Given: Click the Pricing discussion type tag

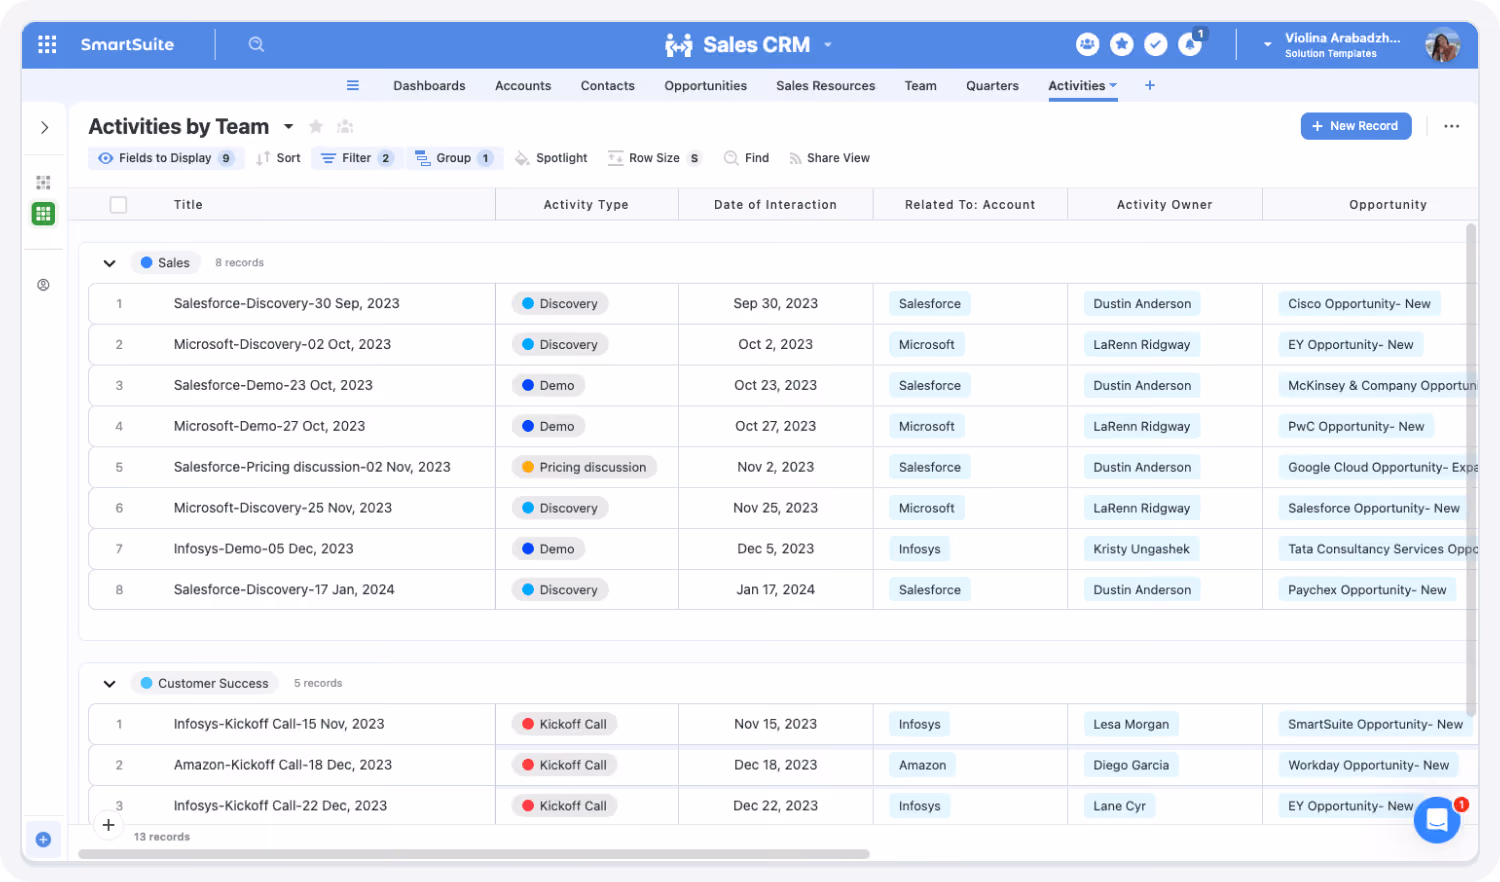Looking at the screenshot, I should click(584, 467).
